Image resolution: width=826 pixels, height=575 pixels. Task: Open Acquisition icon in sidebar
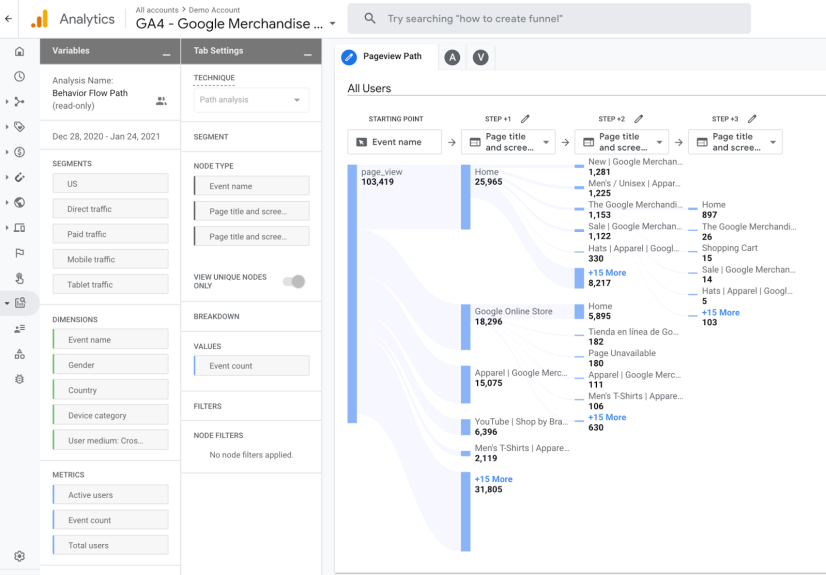[19, 102]
